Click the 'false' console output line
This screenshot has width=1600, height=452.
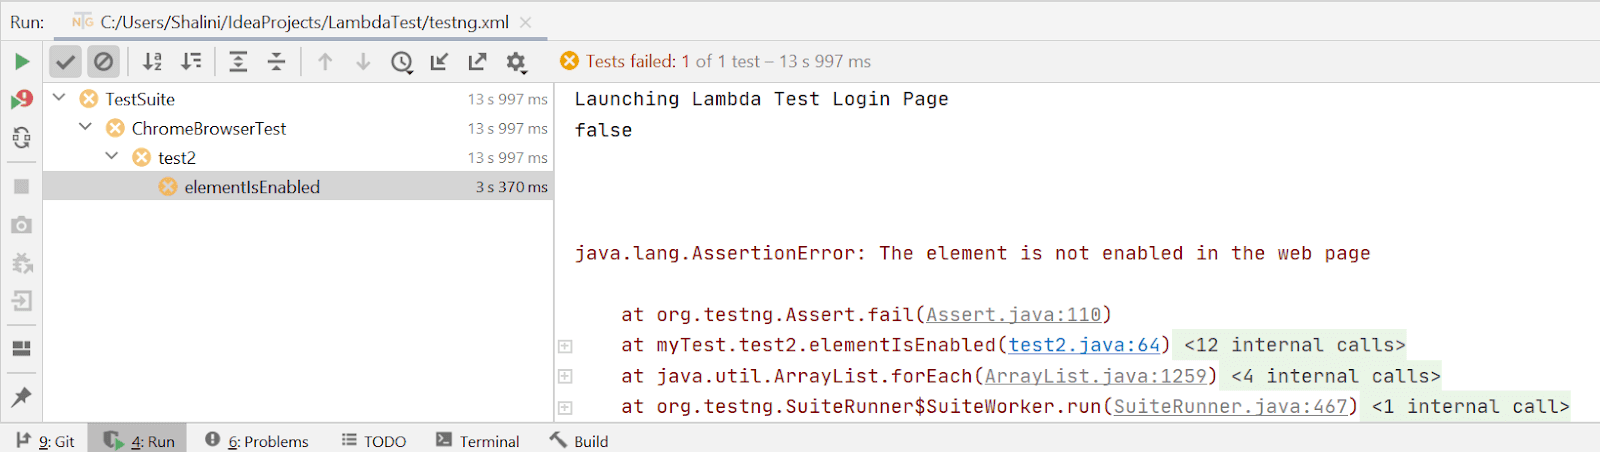coord(603,130)
